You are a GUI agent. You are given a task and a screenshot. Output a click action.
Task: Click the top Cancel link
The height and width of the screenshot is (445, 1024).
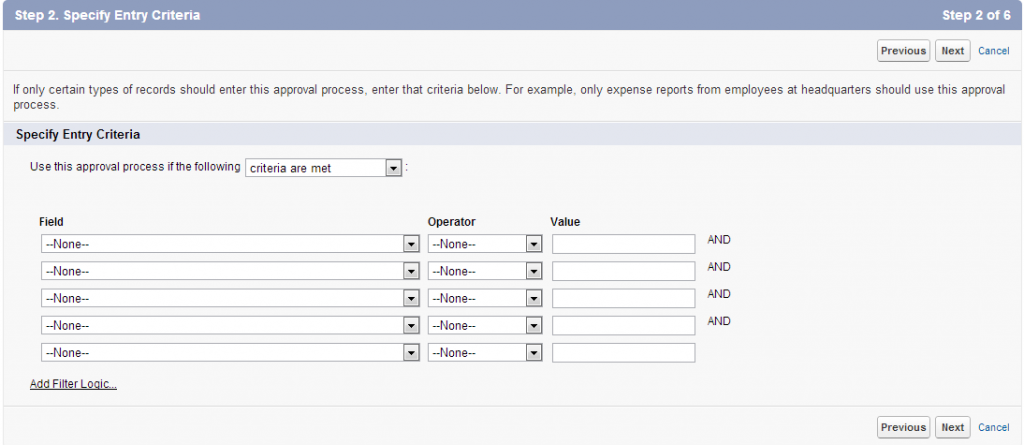(993, 51)
